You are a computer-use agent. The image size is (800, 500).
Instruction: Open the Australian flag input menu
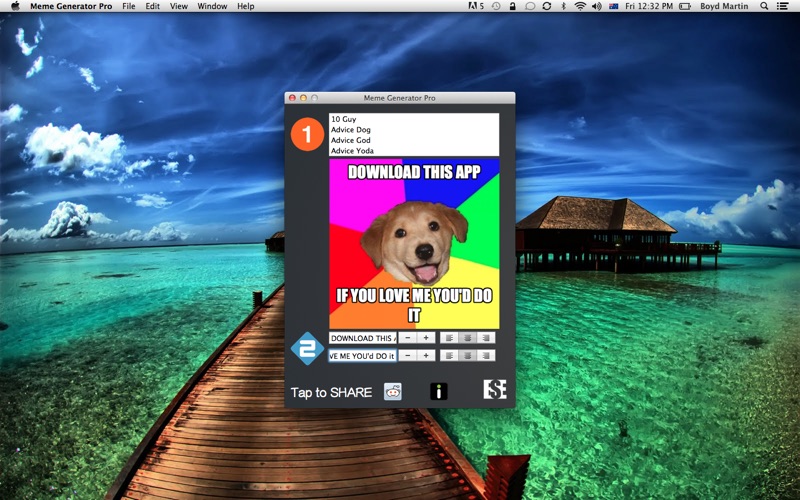coord(614,6)
